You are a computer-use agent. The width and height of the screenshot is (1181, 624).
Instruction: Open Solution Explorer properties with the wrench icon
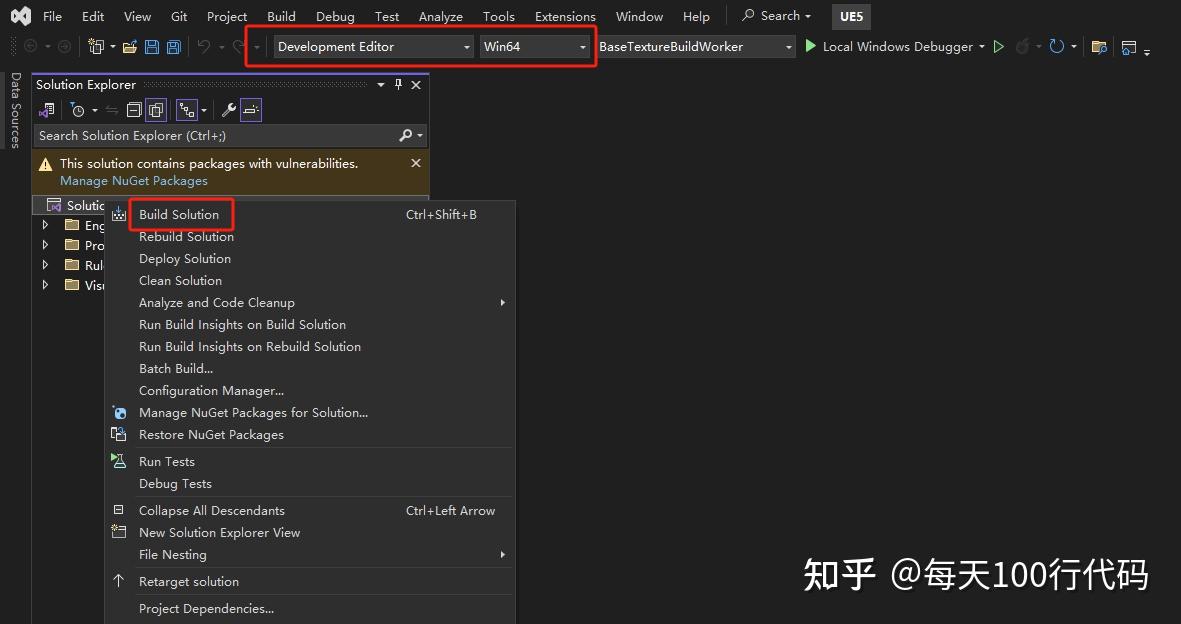226,110
